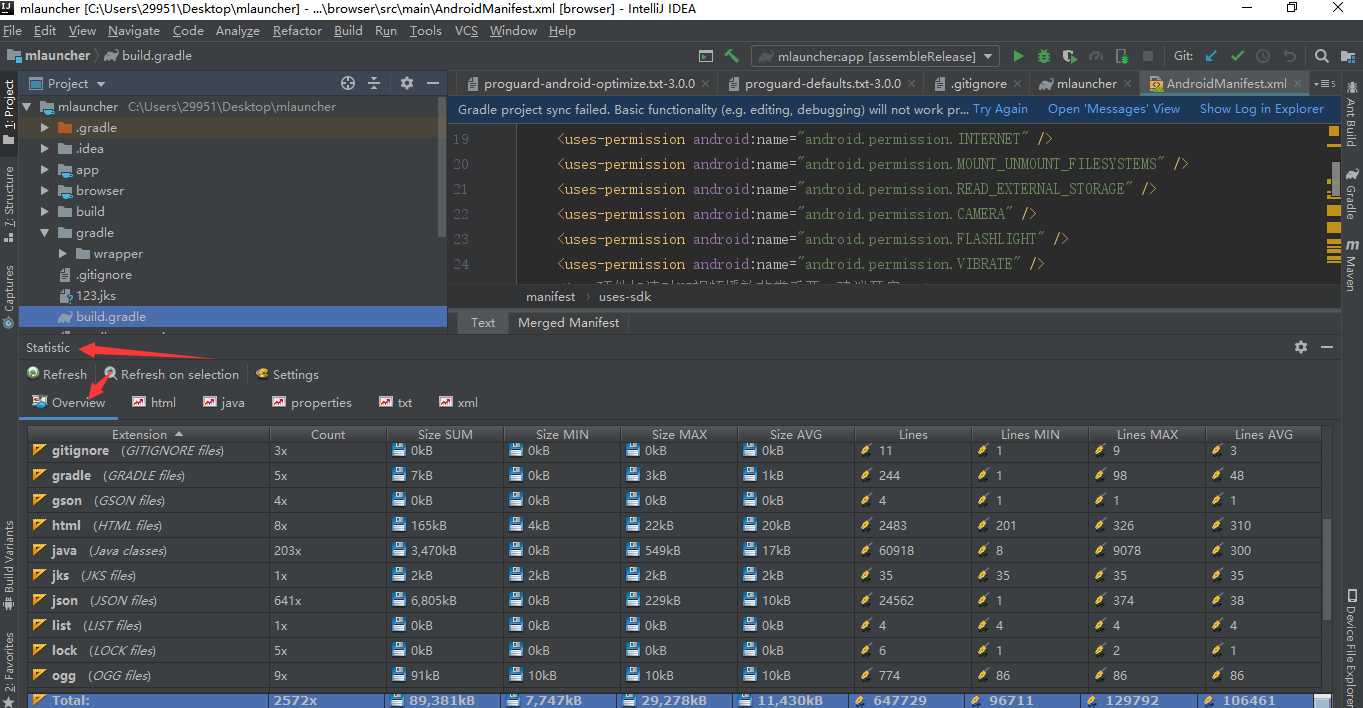Show hidden editor tabs list
The image size is (1363, 708).
coord(1326,83)
